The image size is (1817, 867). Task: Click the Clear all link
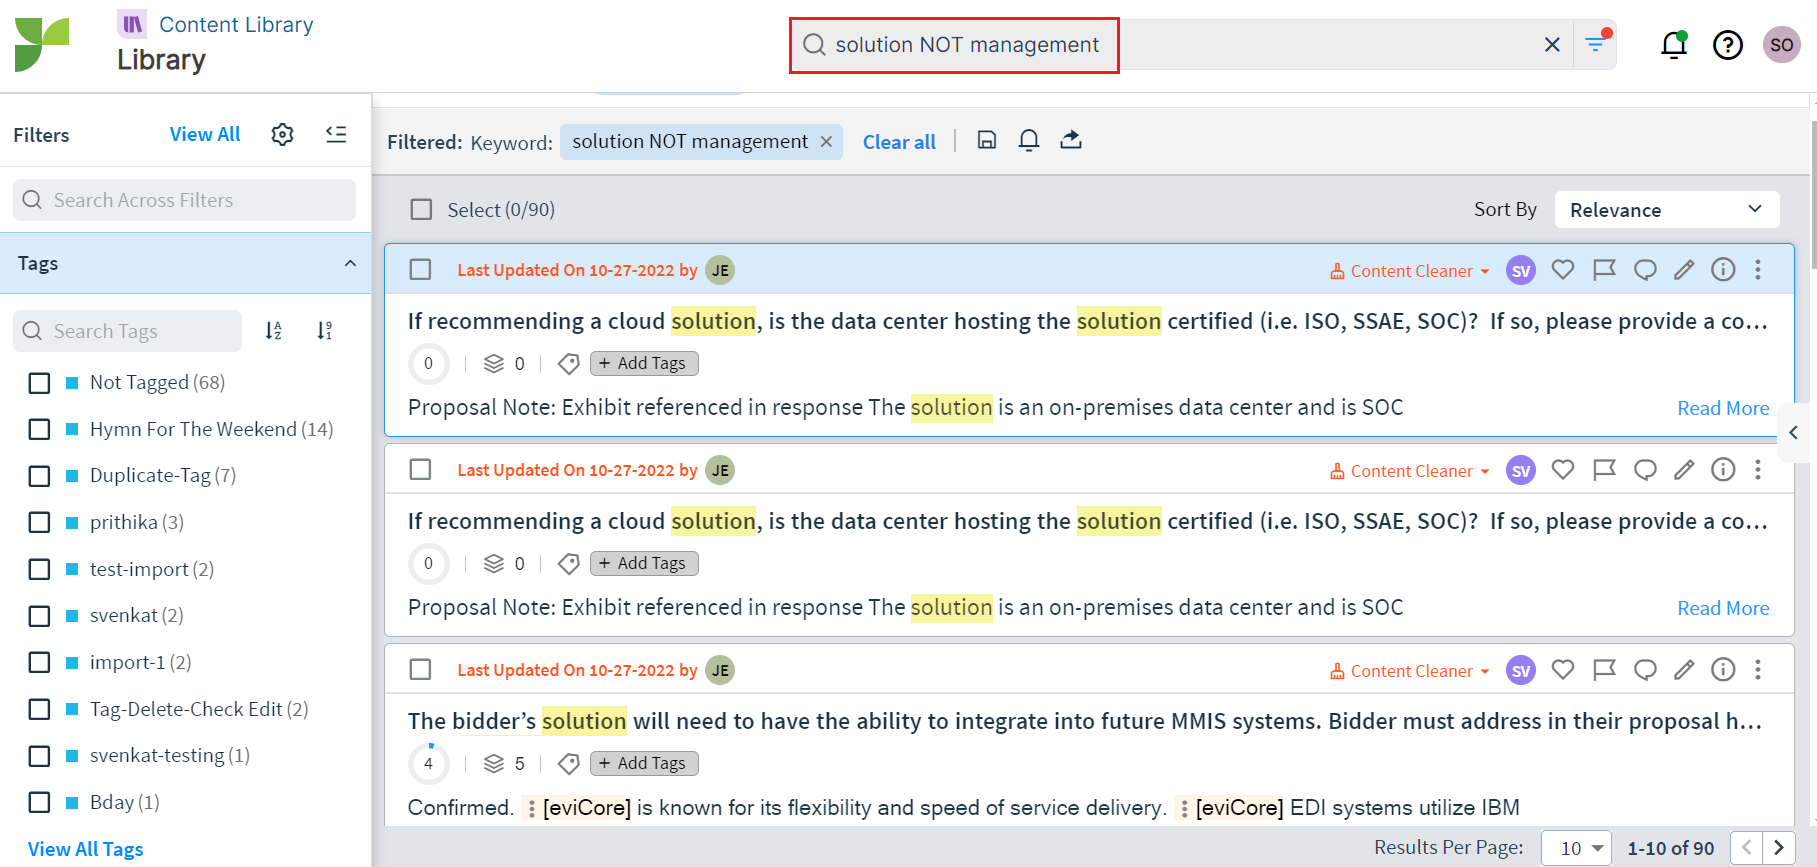point(899,142)
